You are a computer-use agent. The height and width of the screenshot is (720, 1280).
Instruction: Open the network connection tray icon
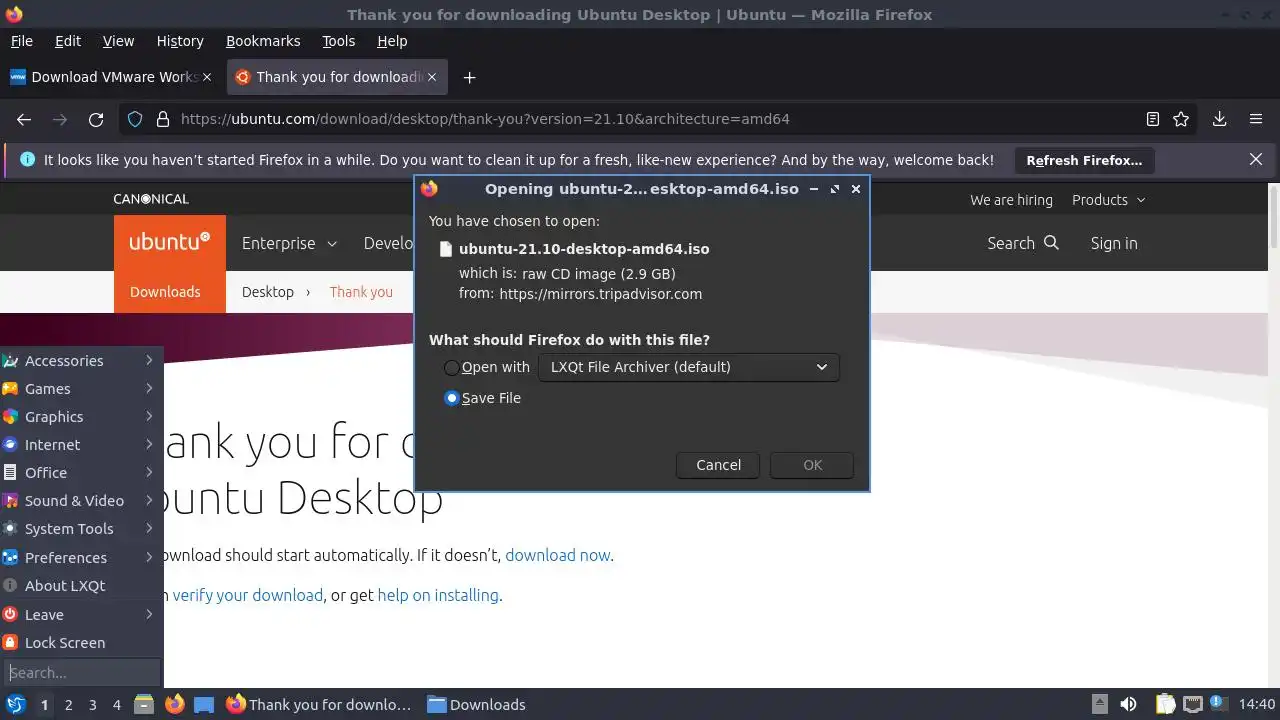[1192, 705]
